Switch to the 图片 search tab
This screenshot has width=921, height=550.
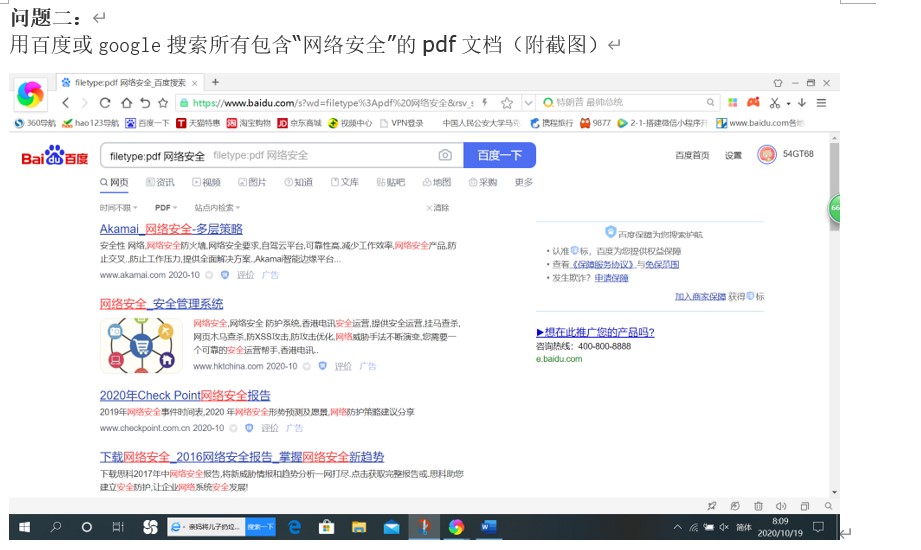point(252,182)
